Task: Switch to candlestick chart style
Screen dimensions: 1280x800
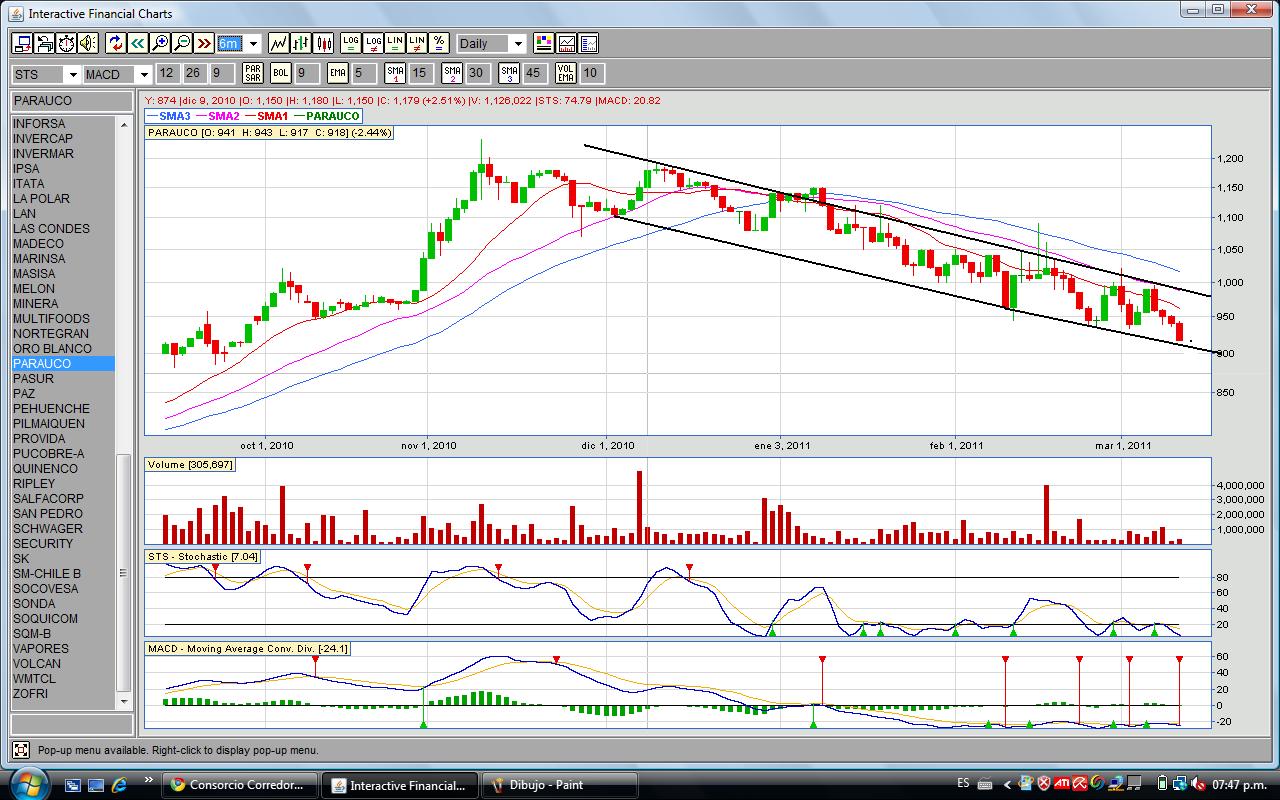Action: tap(323, 43)
